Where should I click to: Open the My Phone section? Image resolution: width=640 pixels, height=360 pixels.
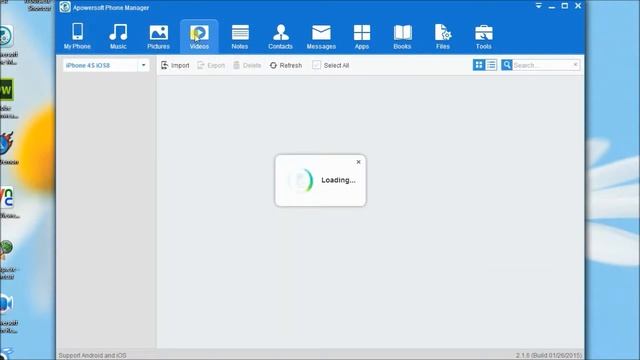(x=77, y=36)
